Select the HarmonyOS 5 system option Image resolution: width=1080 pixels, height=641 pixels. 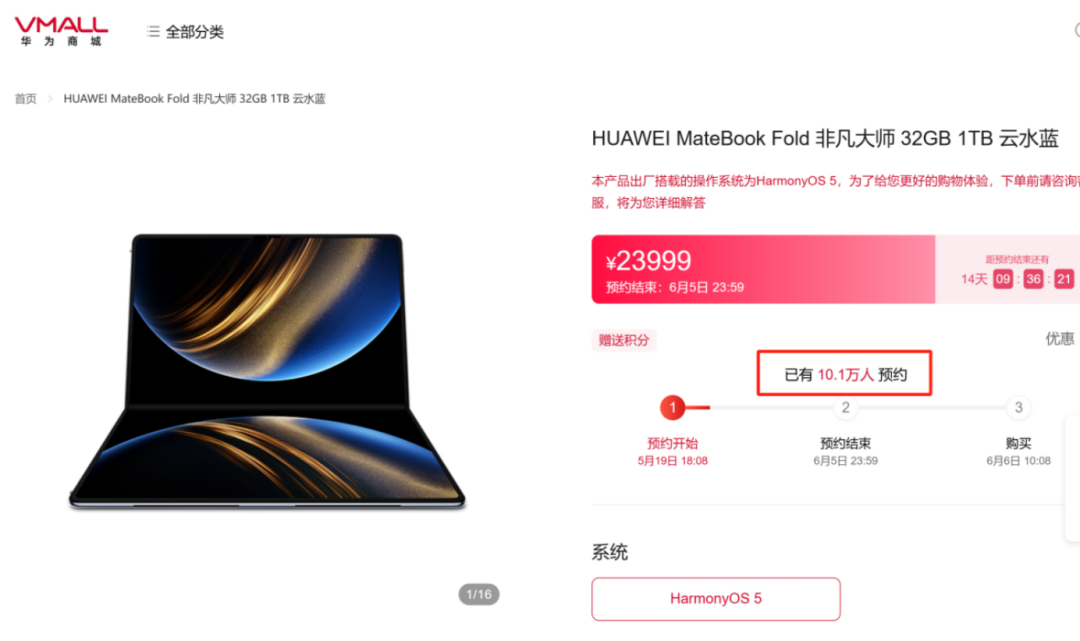(716, 599)
